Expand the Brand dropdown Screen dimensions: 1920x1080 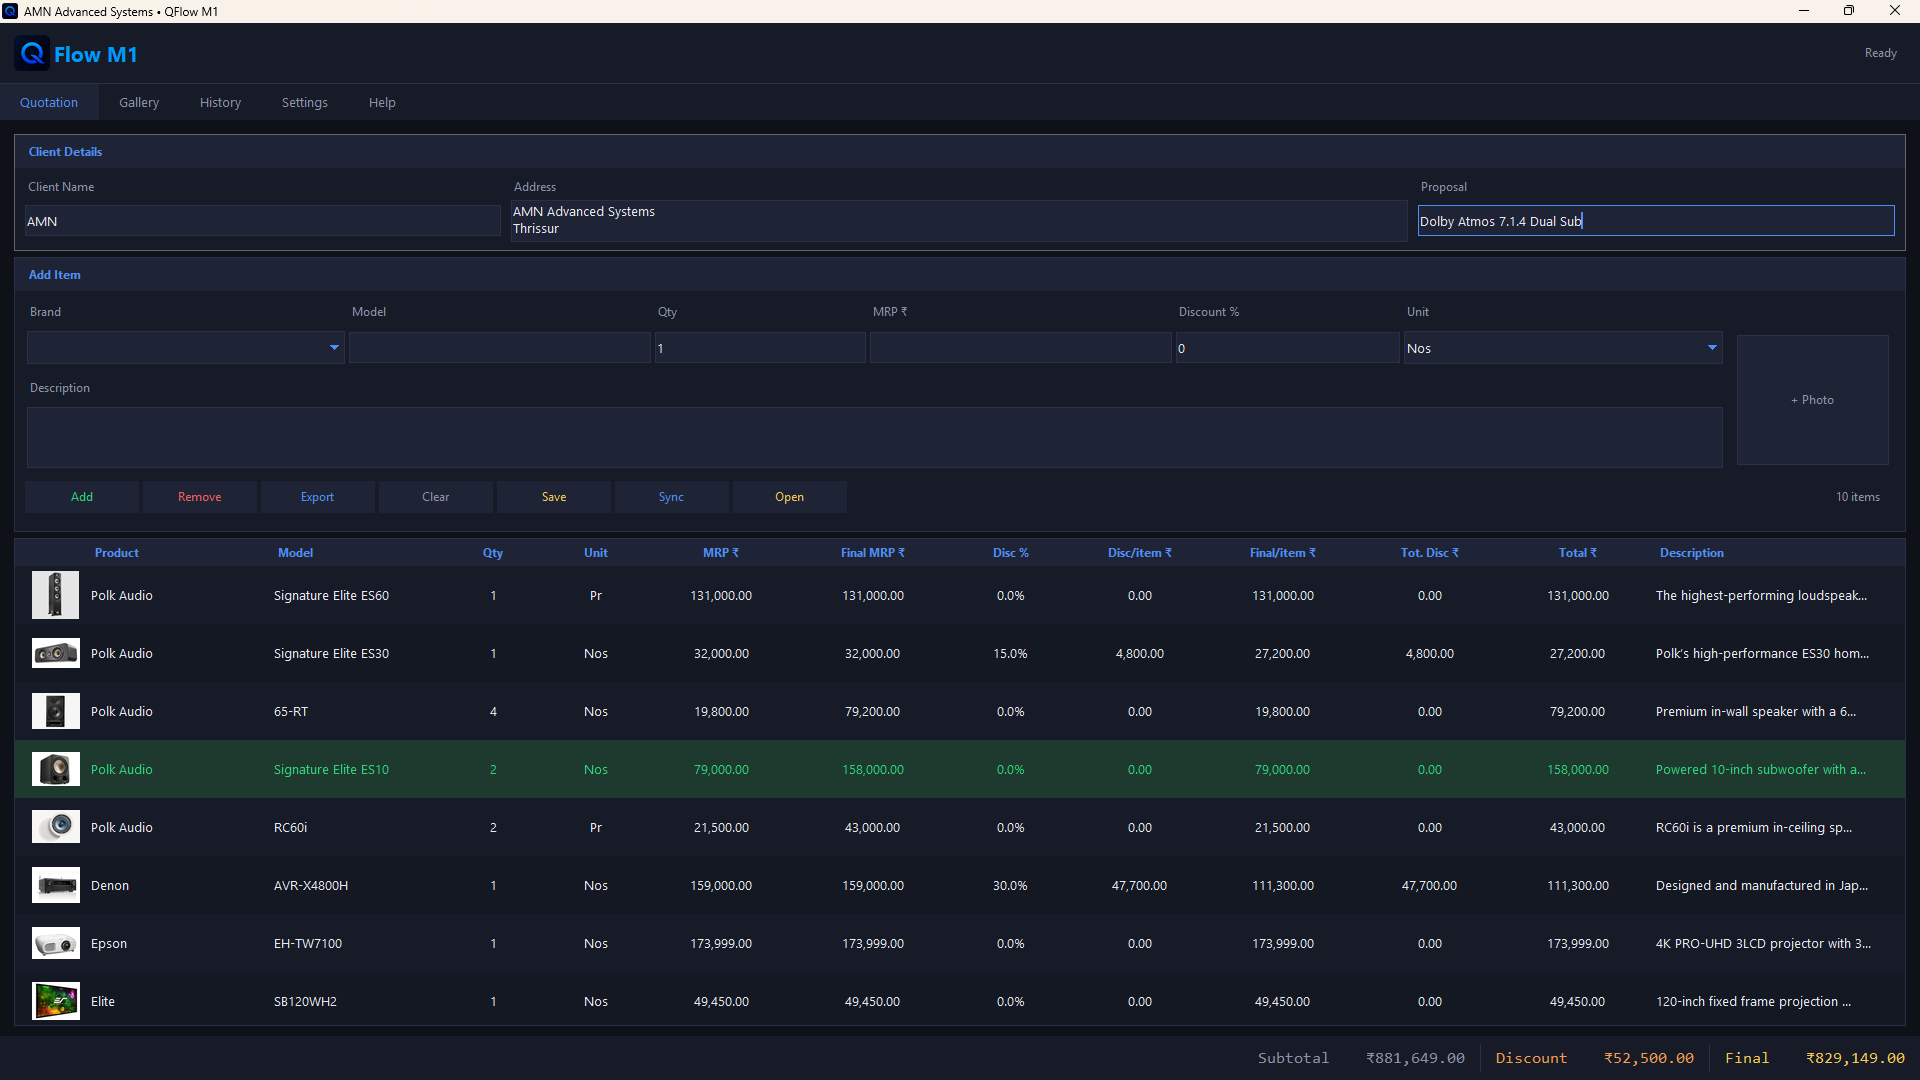point(186,348)
